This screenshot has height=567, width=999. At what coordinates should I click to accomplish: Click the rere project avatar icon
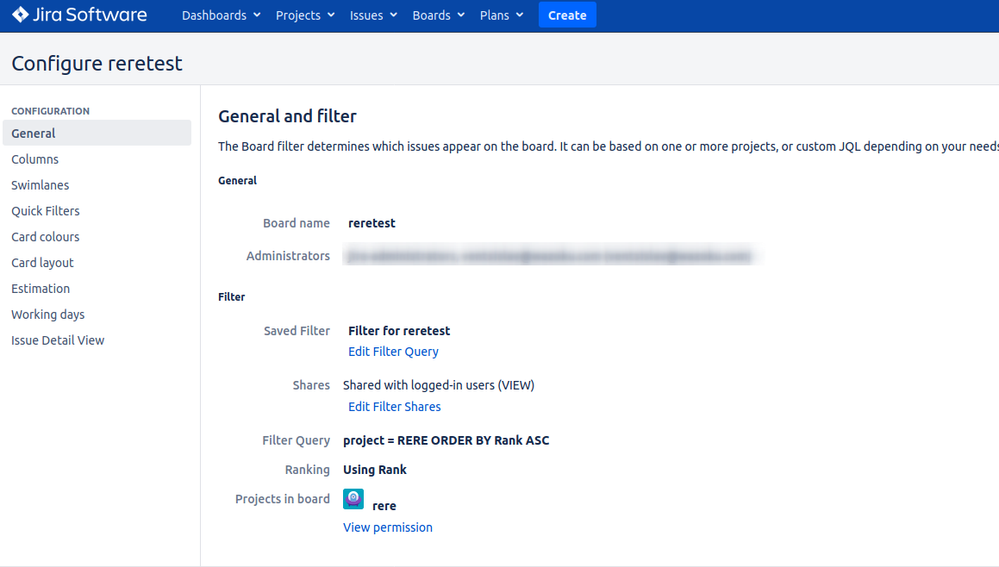click(x=354, y=499)
